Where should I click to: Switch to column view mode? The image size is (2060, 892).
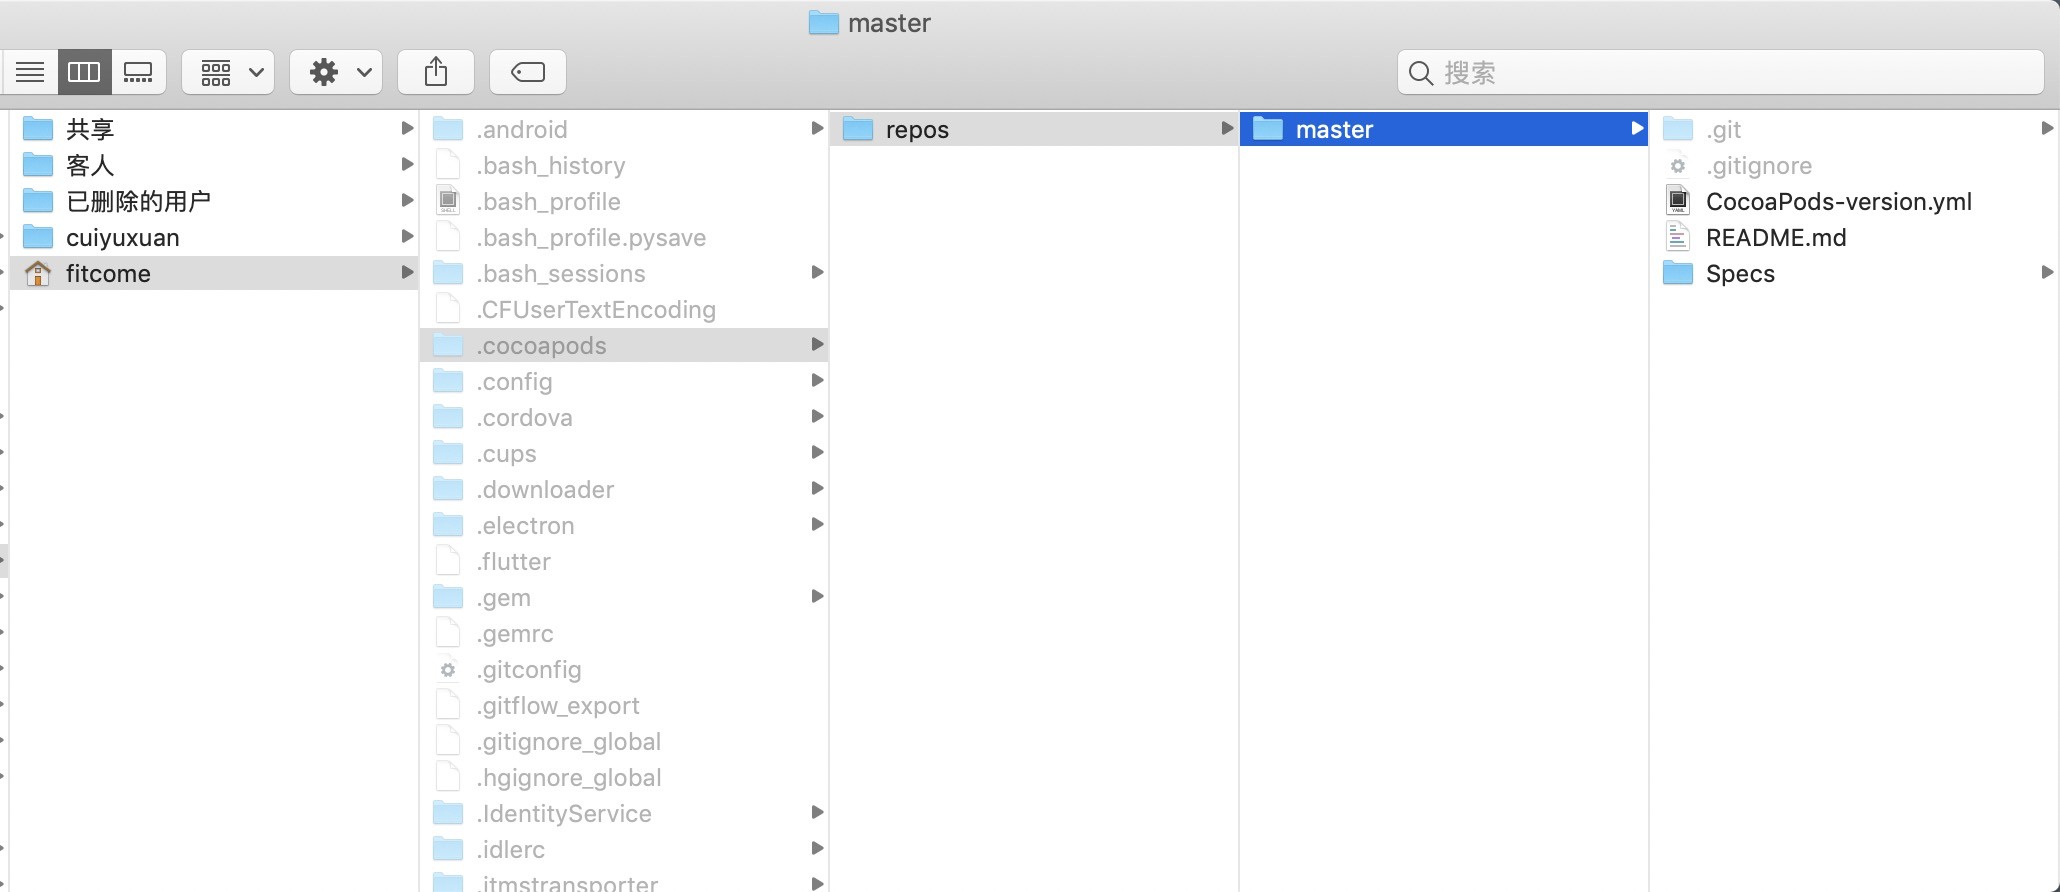pyautogui.click(x=84, y=72)
